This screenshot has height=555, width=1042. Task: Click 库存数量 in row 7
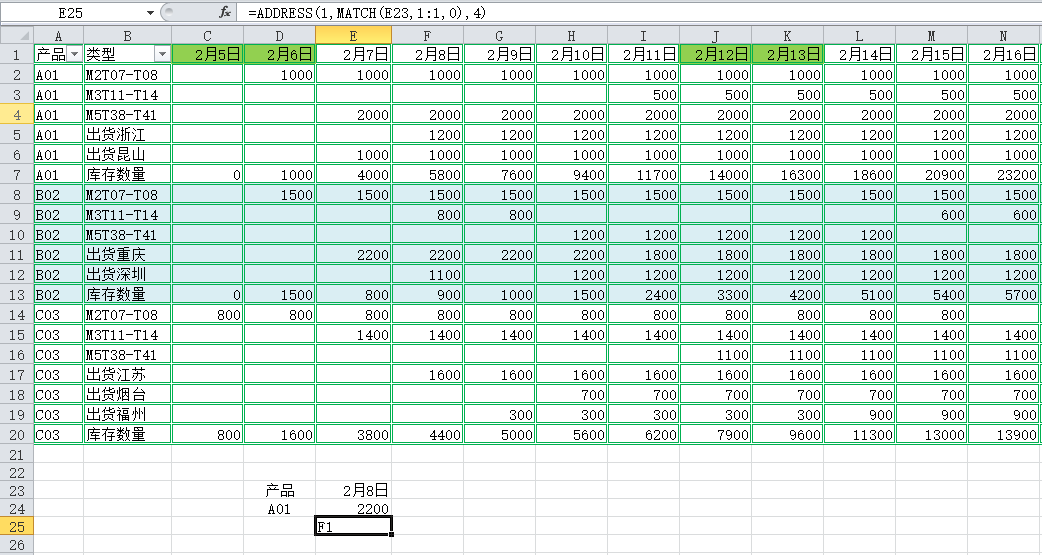click(x=128, y=175)
